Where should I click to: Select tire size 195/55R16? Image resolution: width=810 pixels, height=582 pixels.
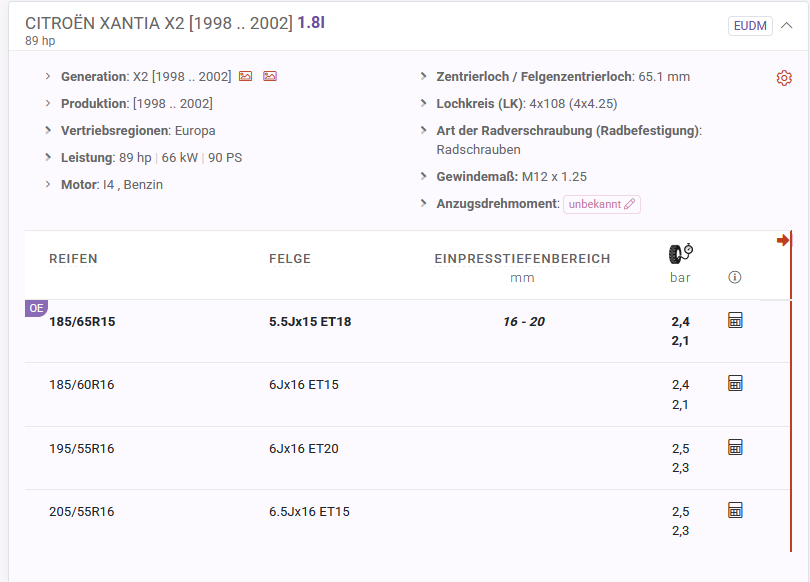pos(82,449)
